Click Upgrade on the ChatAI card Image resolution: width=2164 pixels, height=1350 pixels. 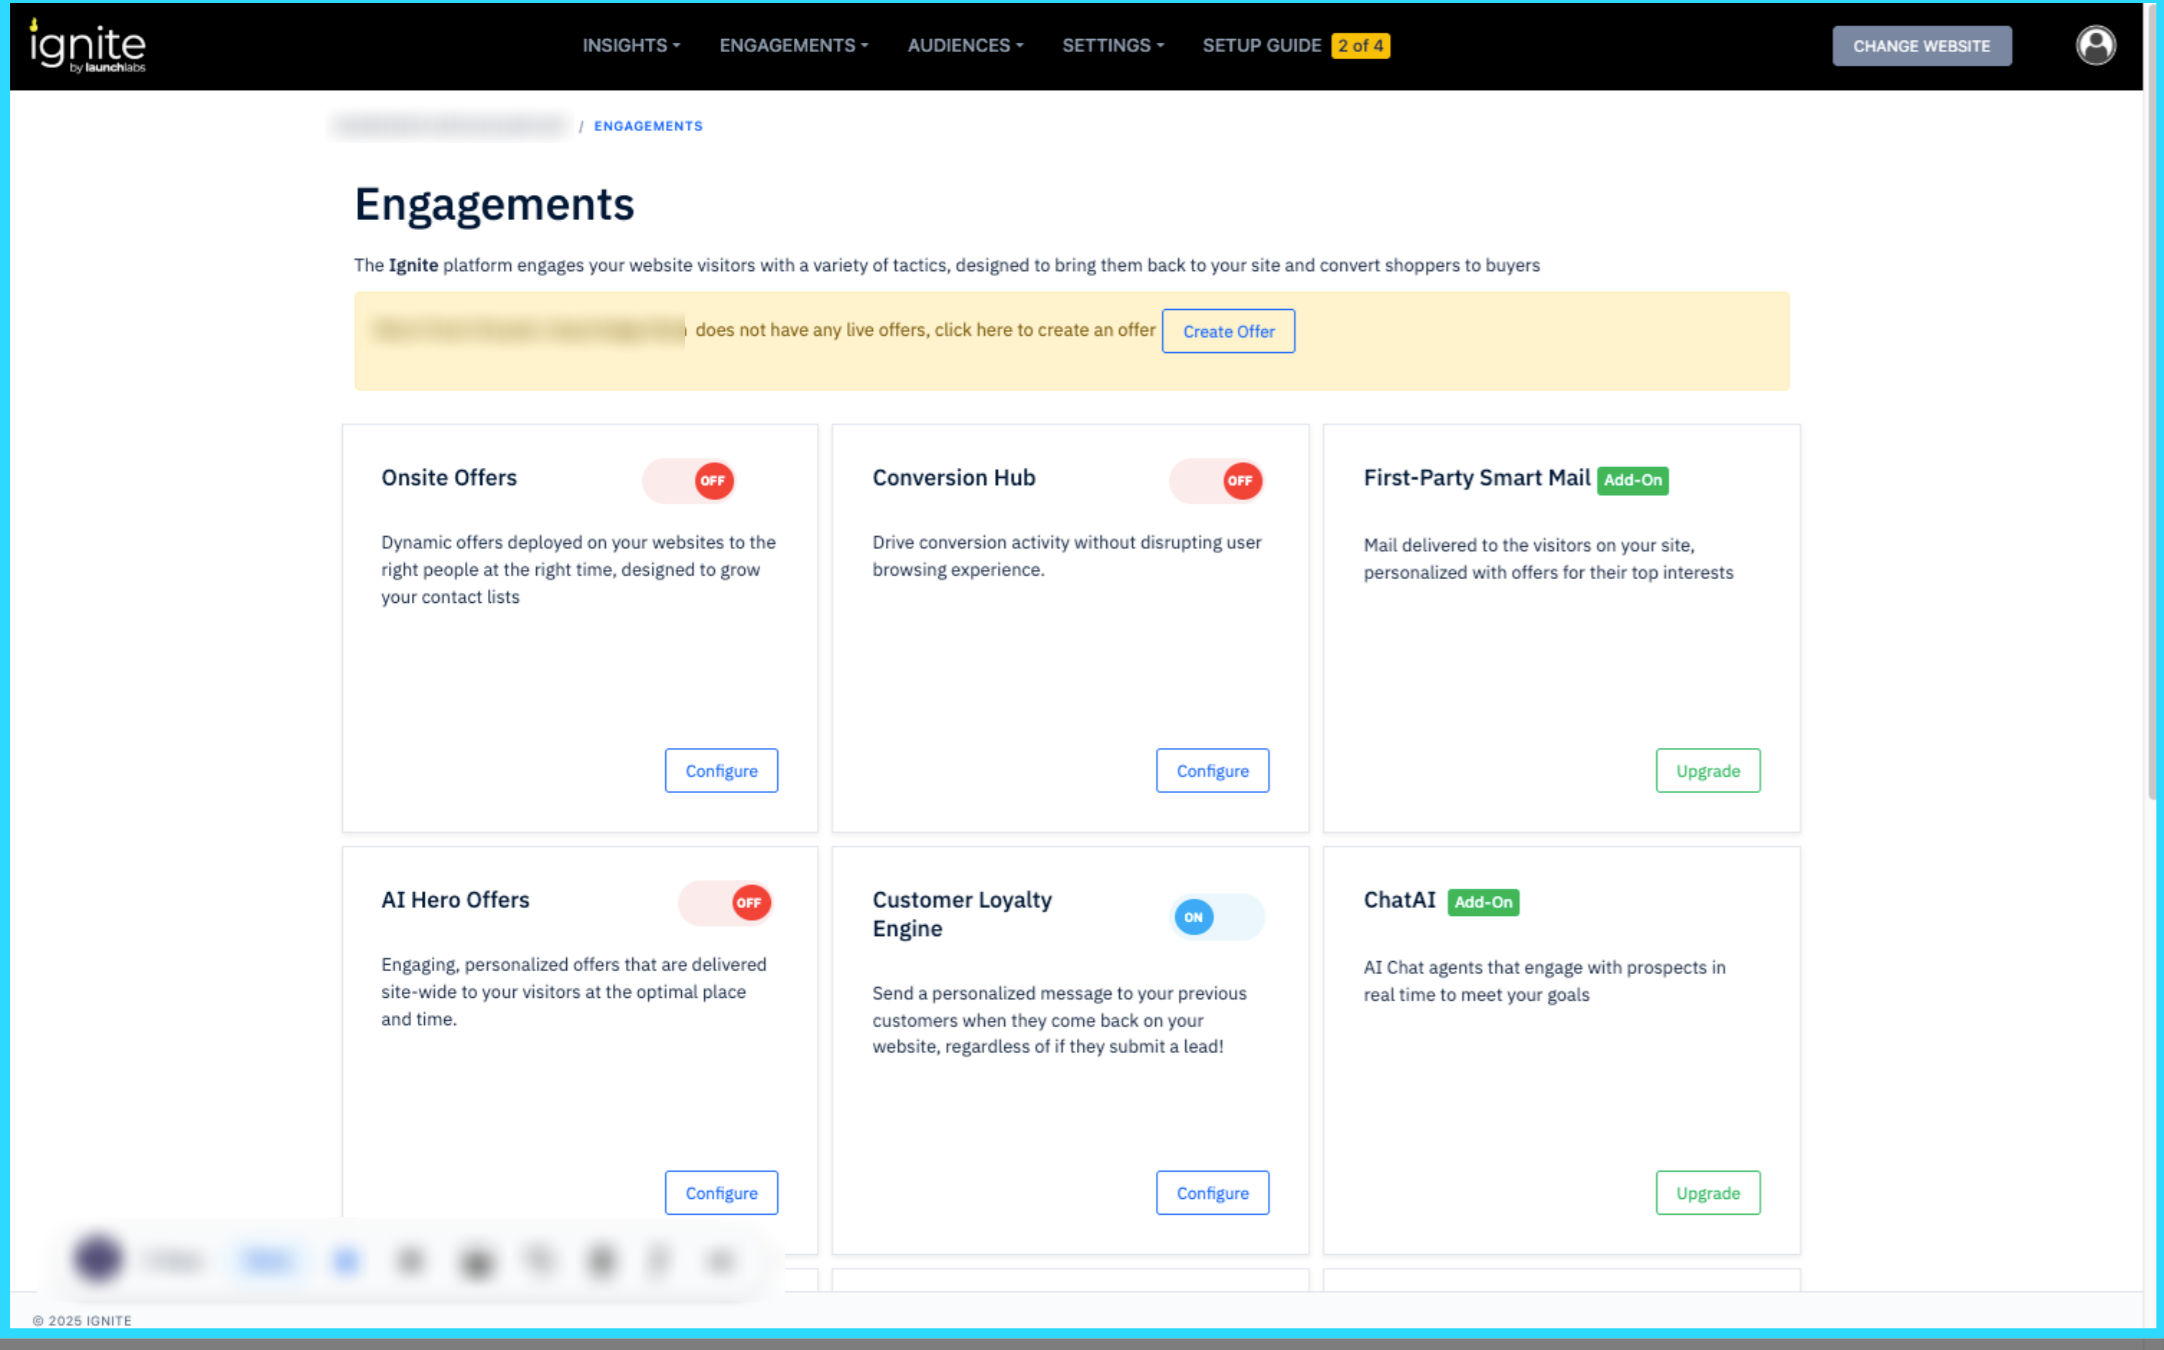(x=1707, y=1193)
